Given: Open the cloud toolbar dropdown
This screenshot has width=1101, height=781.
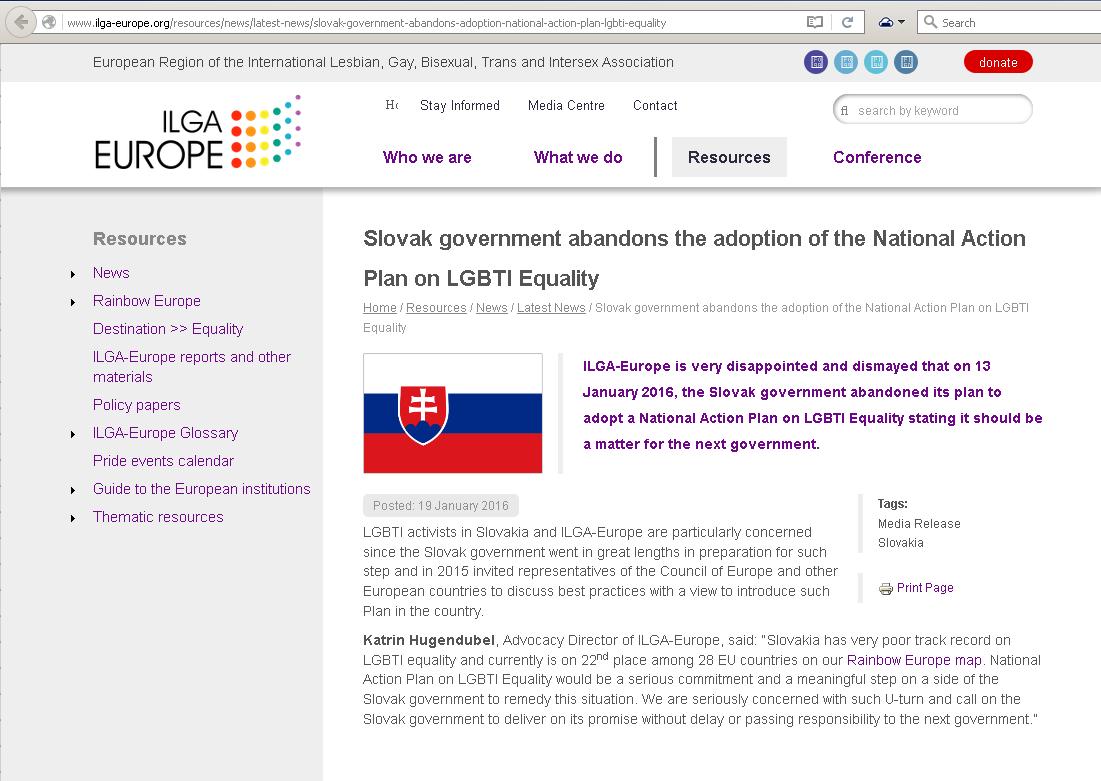Looking at the screenshot, I should click(x=890, y=22).
